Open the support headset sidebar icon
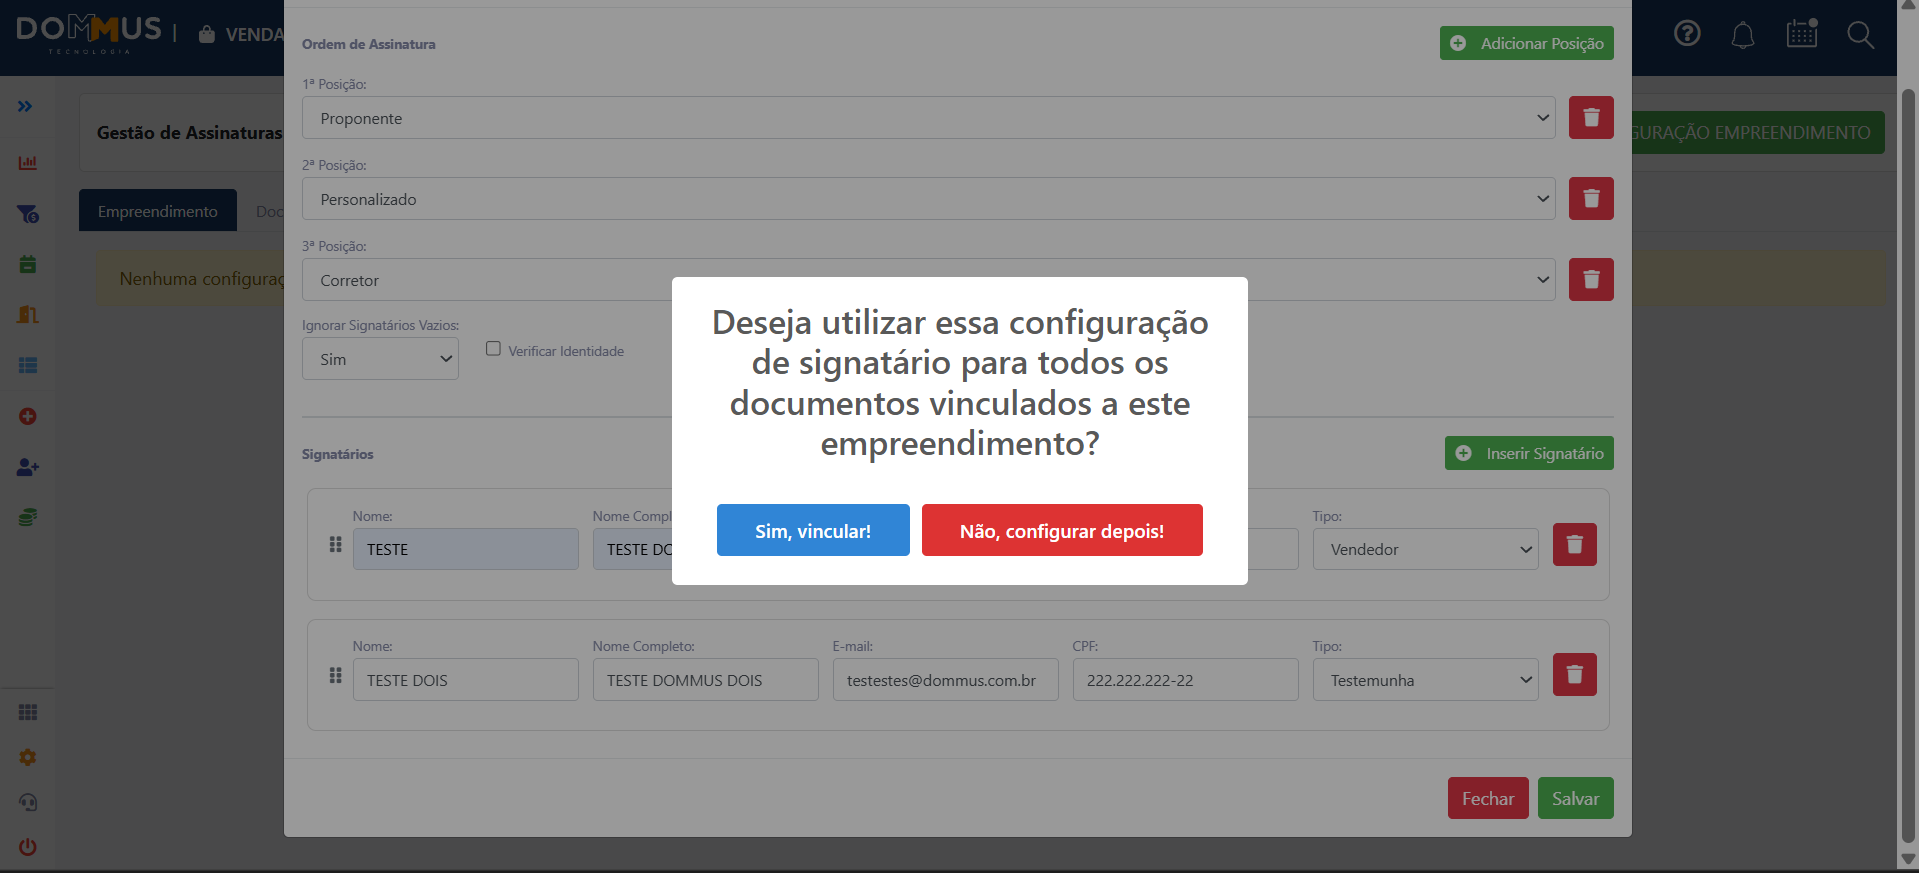Viewport: 1919px width, 873px height. 28,802
